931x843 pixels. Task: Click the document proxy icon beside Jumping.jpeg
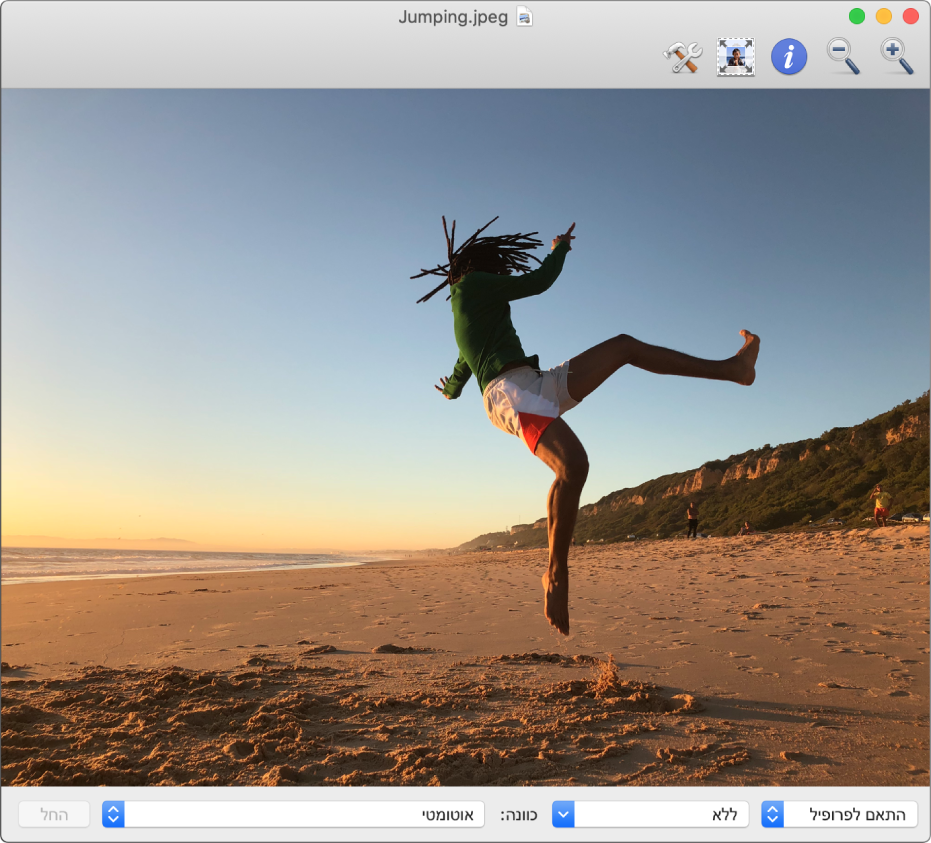pyautogui.click(x=525, y=17)
